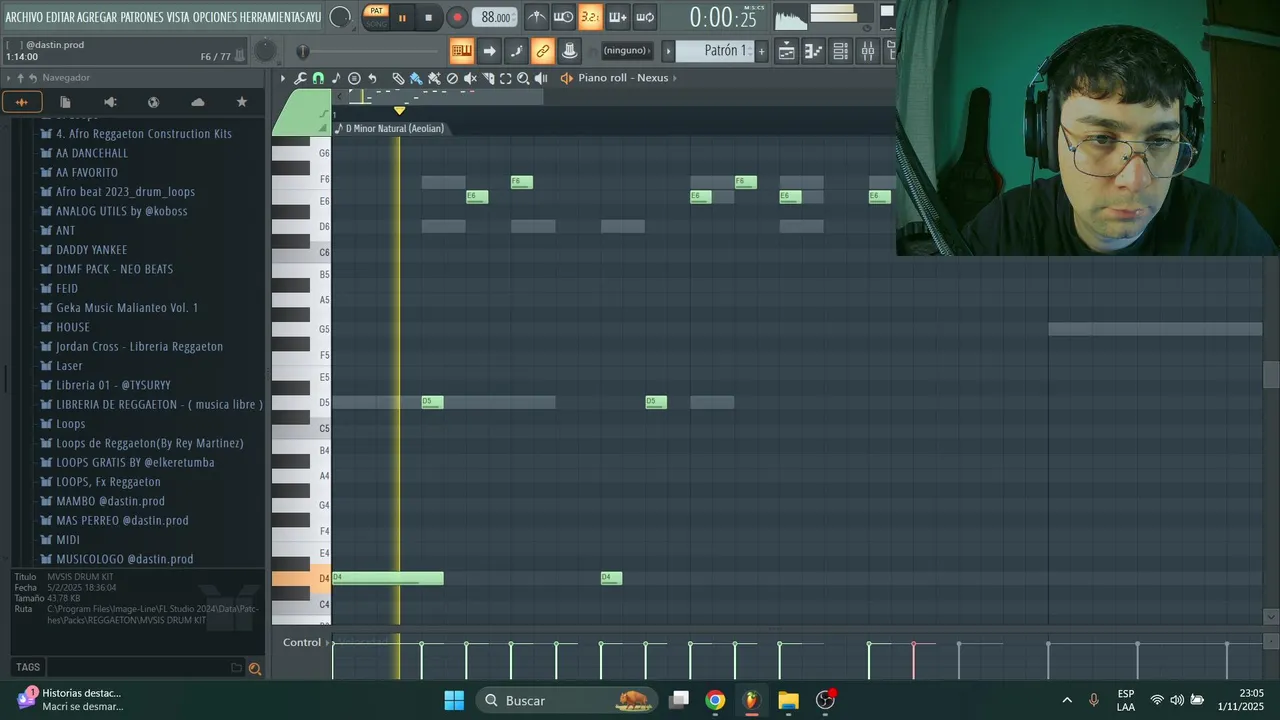This screenshot has height=720, width=1280.
Task: Select the Paint brush tool in piano roll
Action: [x=416, y=78]
